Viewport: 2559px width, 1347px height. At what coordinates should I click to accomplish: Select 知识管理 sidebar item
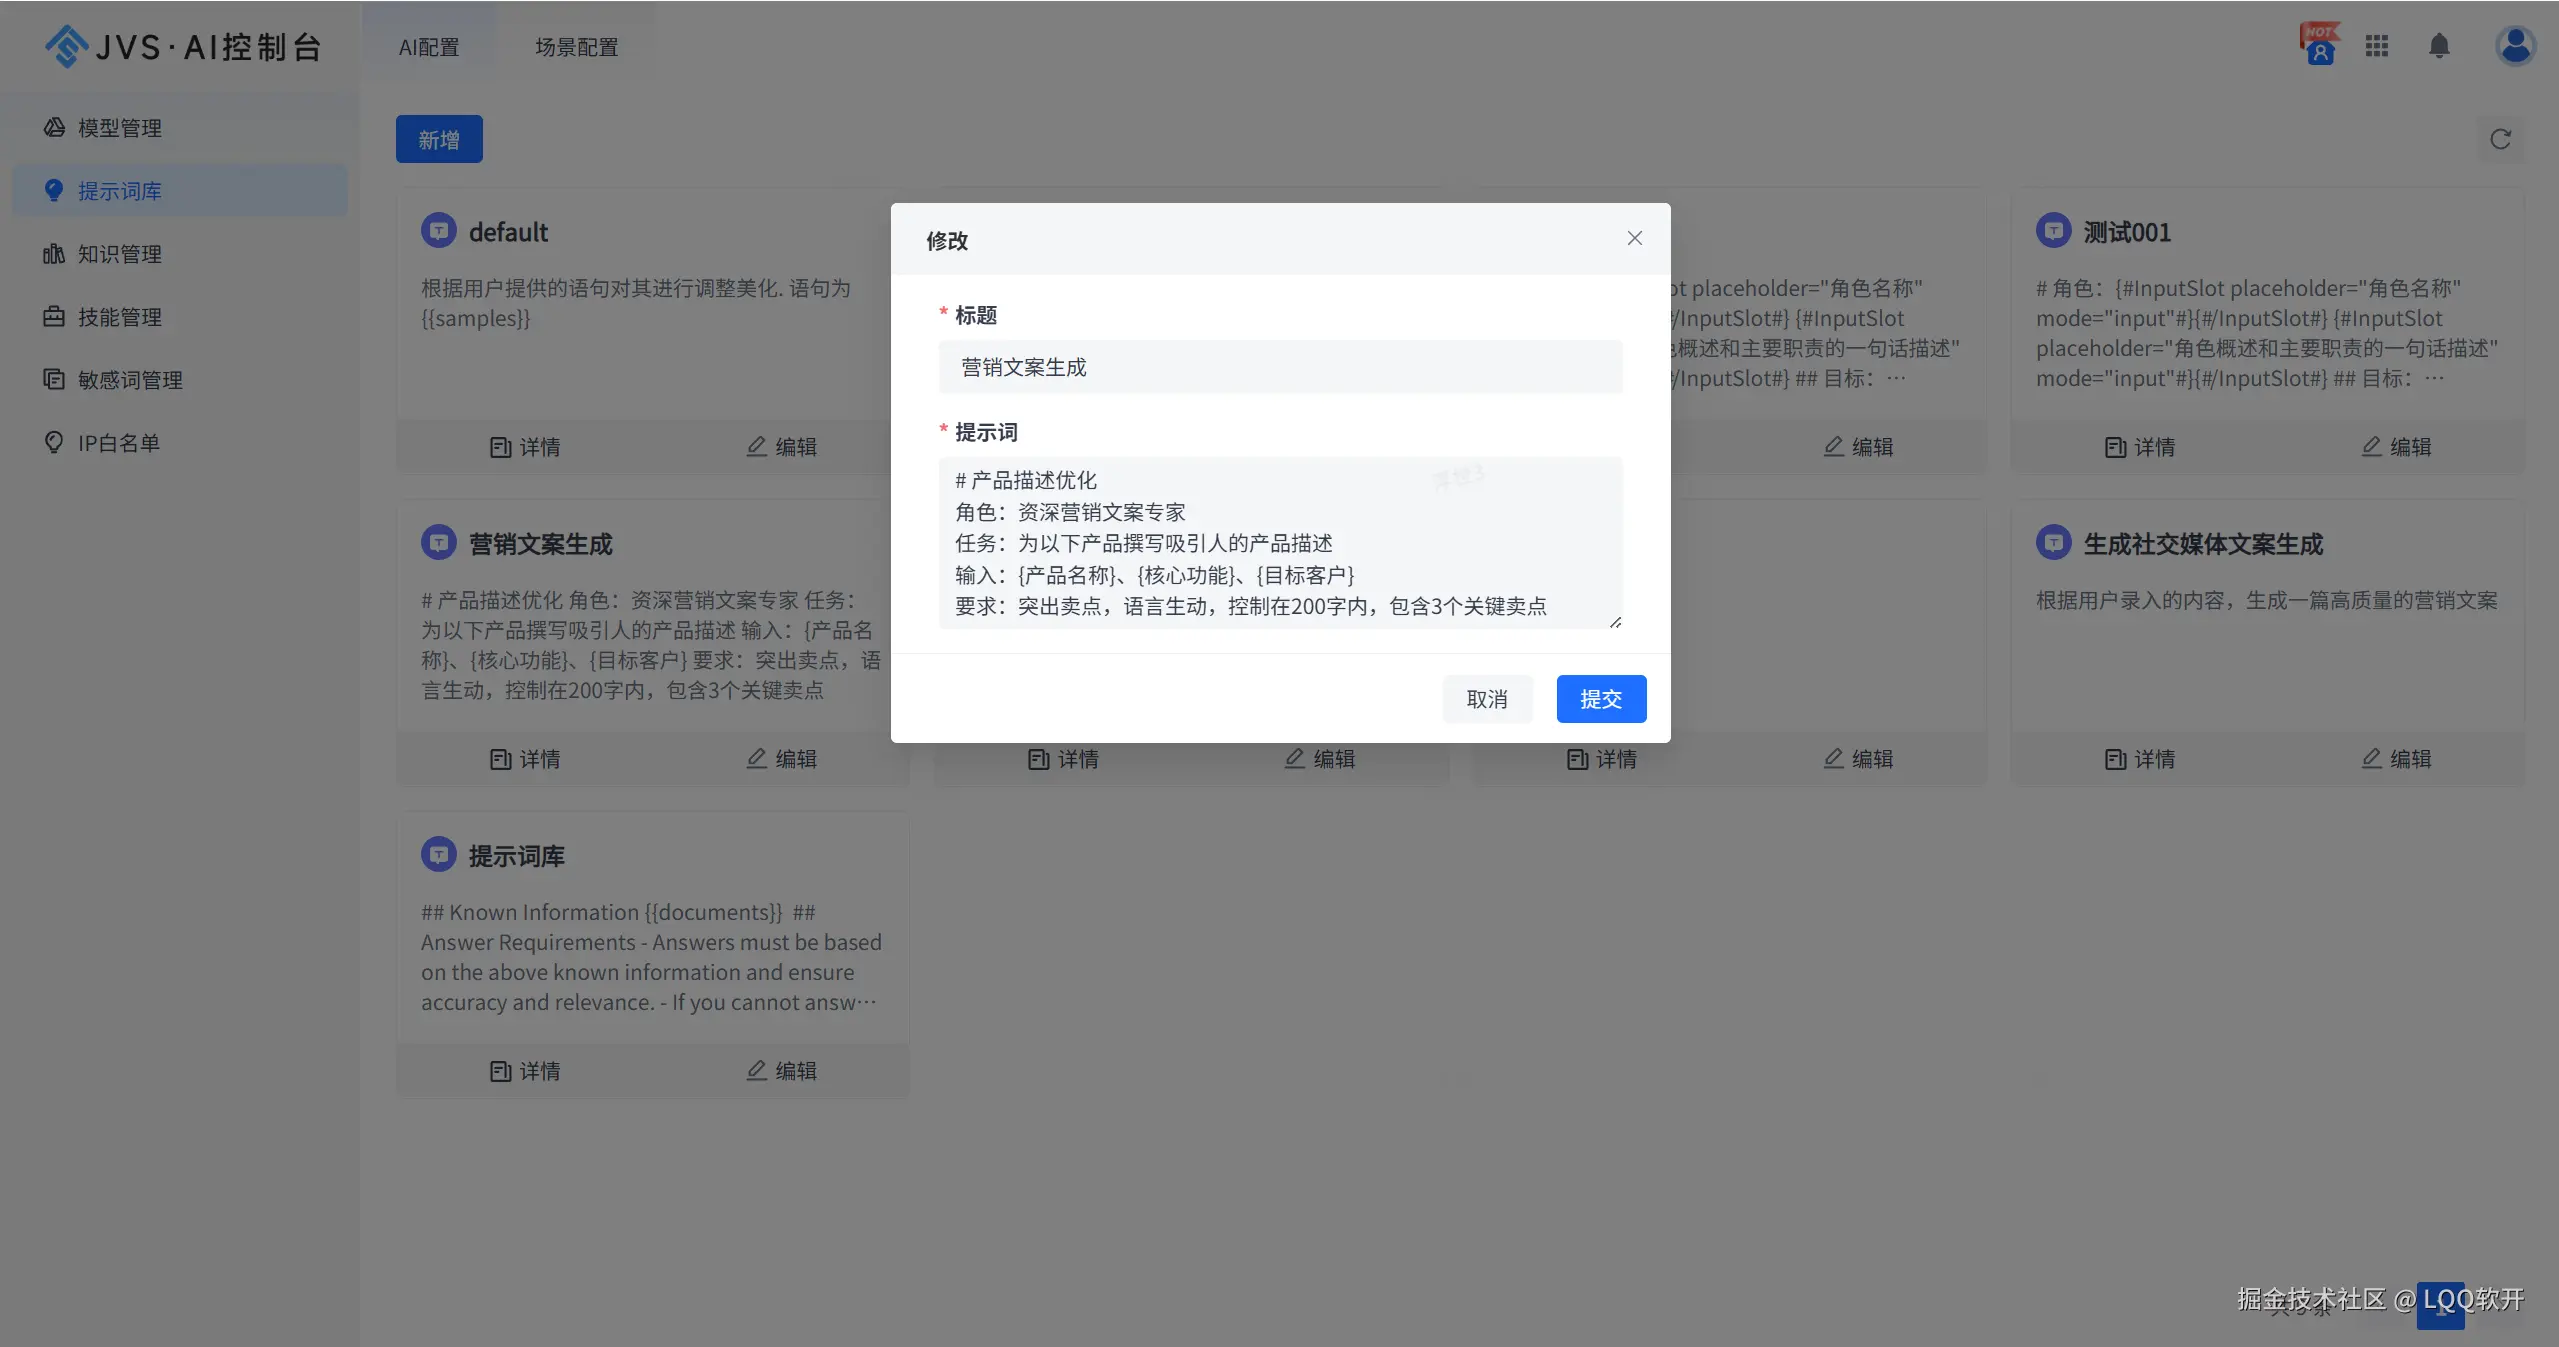click(119, 254)
